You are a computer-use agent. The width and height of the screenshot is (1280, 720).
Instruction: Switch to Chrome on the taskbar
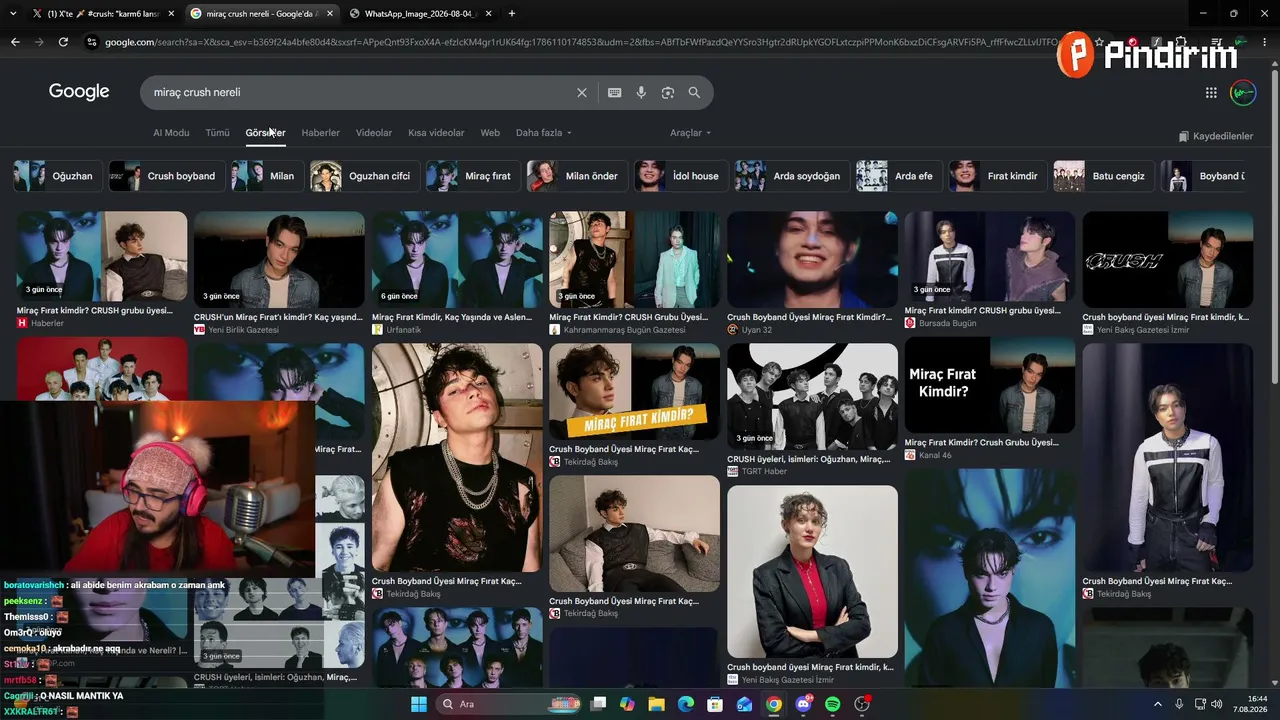click(774, 704)
